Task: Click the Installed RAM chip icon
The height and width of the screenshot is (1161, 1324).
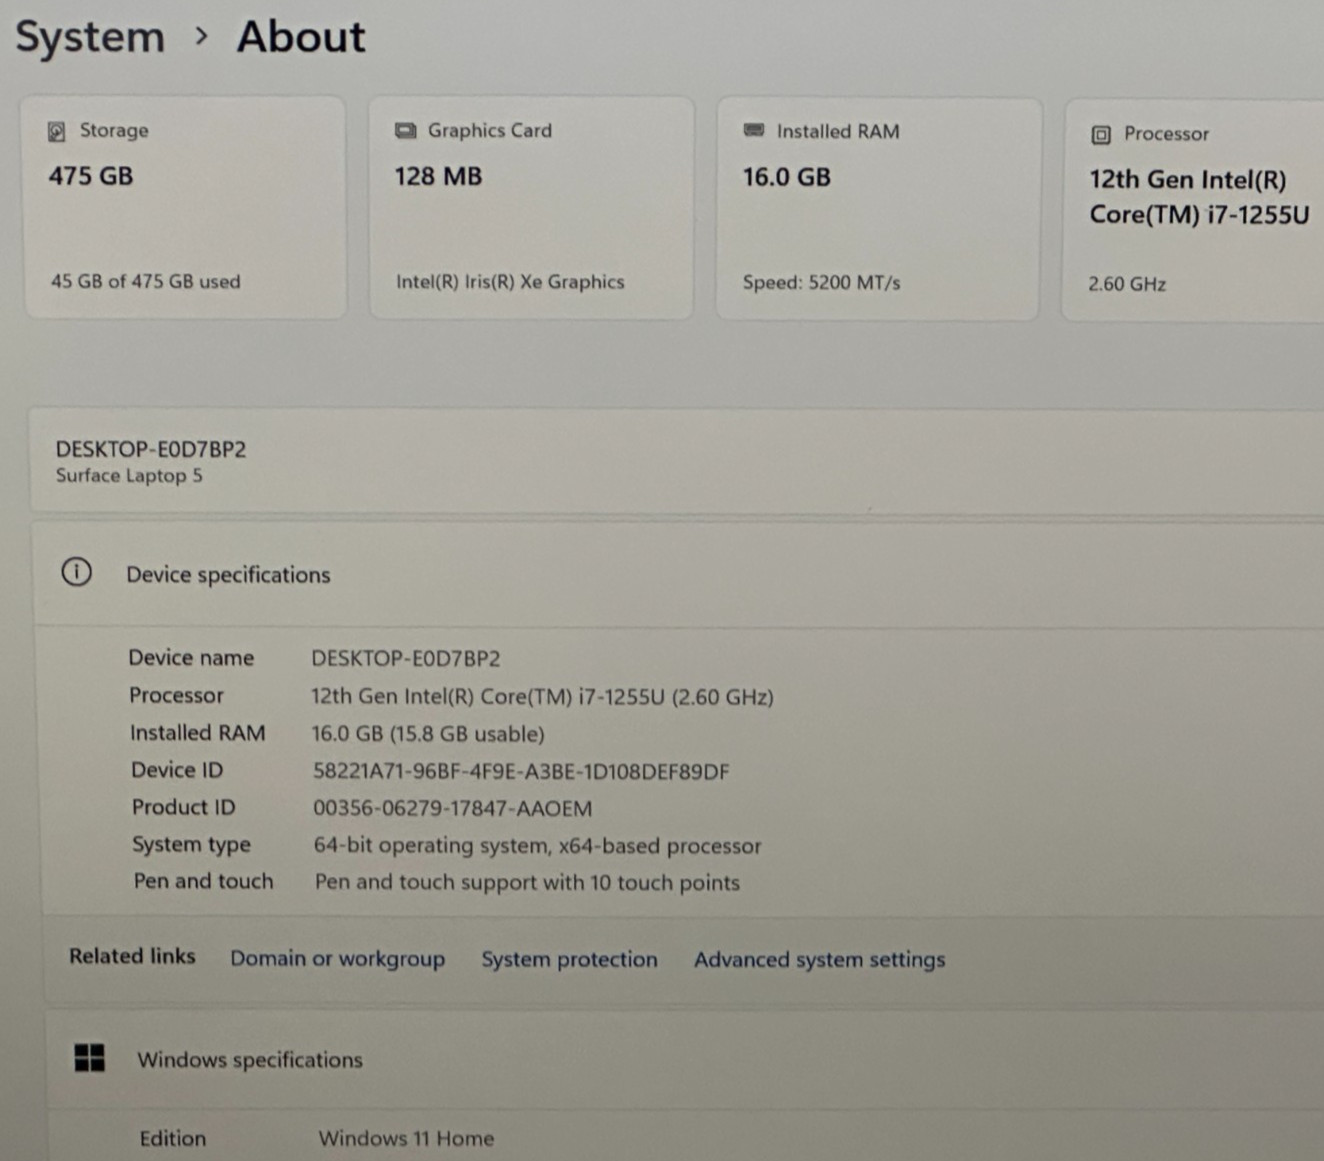Action: [x=754, y=131]
